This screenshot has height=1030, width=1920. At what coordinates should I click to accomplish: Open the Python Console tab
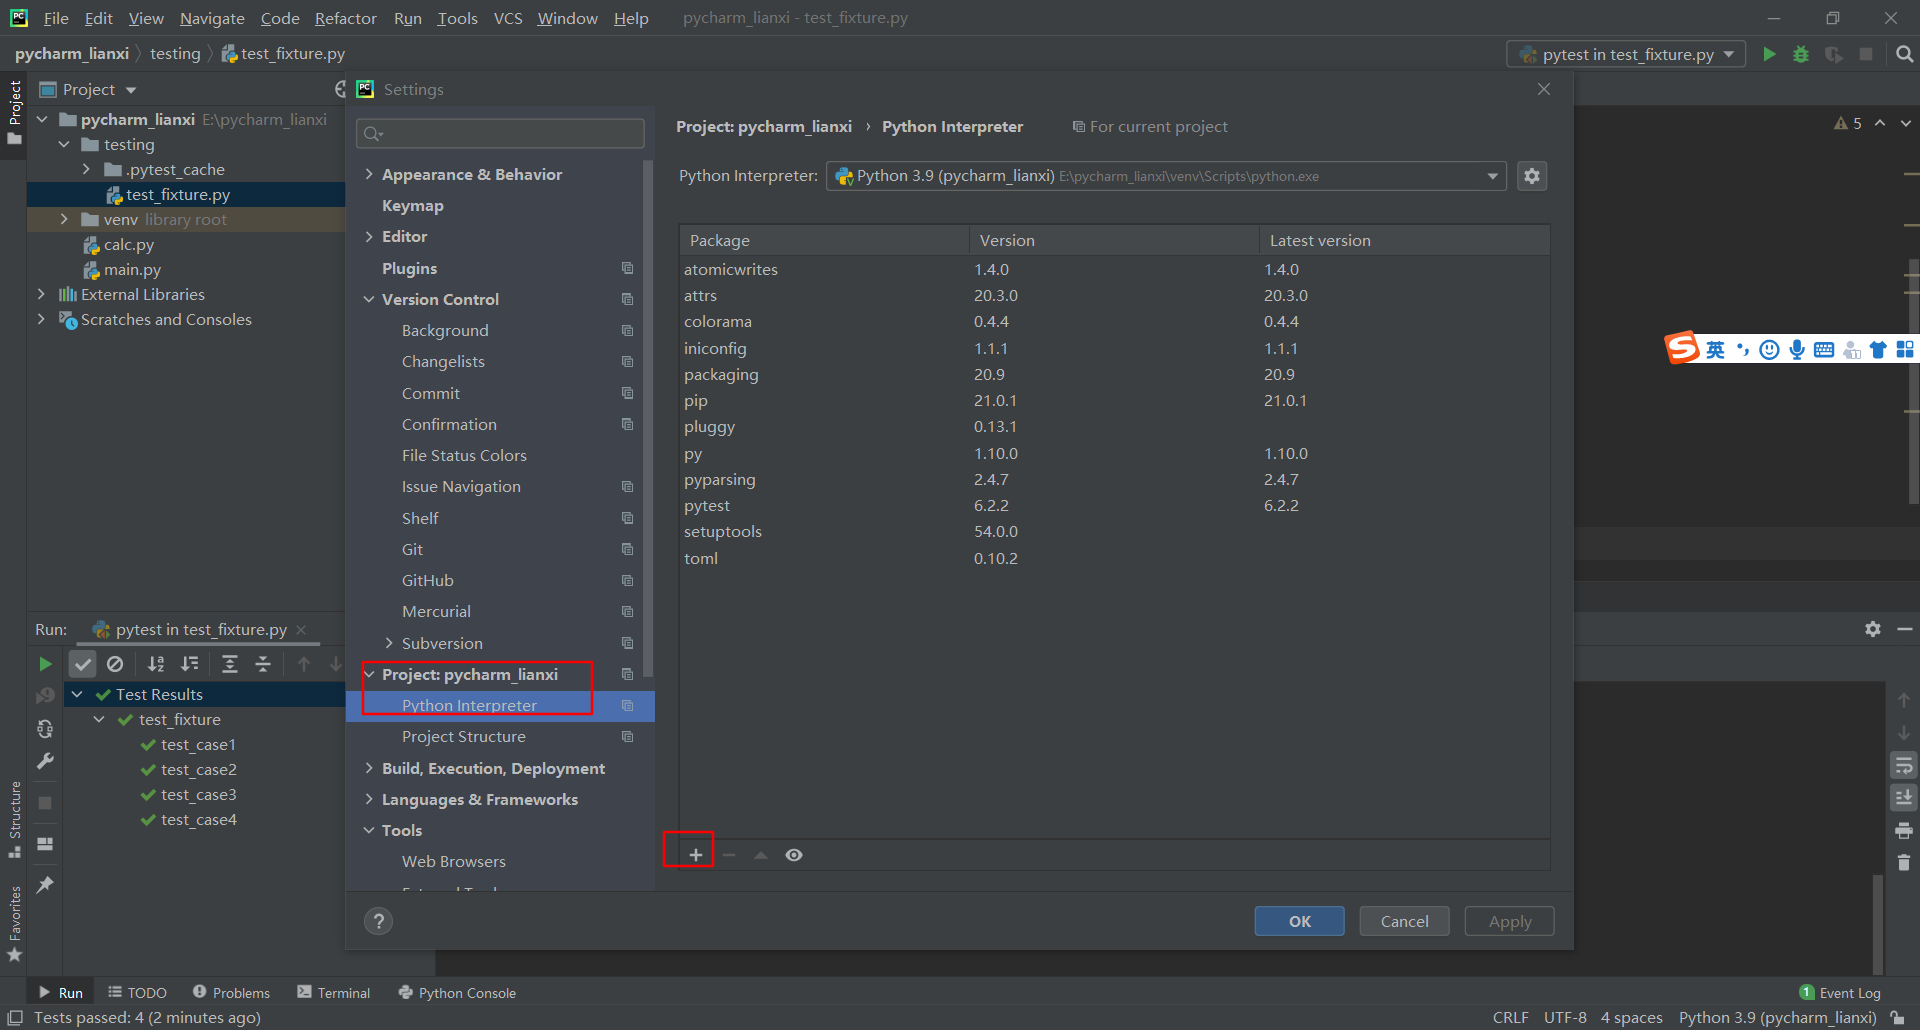click(x=457, y=993)
